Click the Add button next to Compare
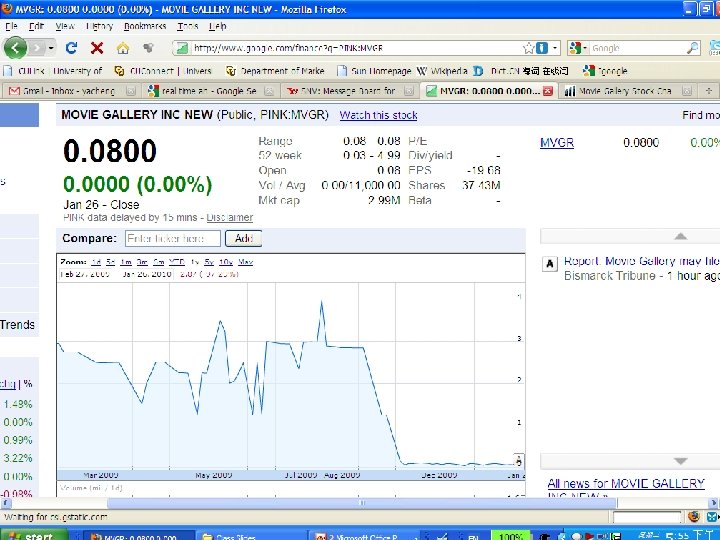This screenshot has width=720, height=540. 243,238
